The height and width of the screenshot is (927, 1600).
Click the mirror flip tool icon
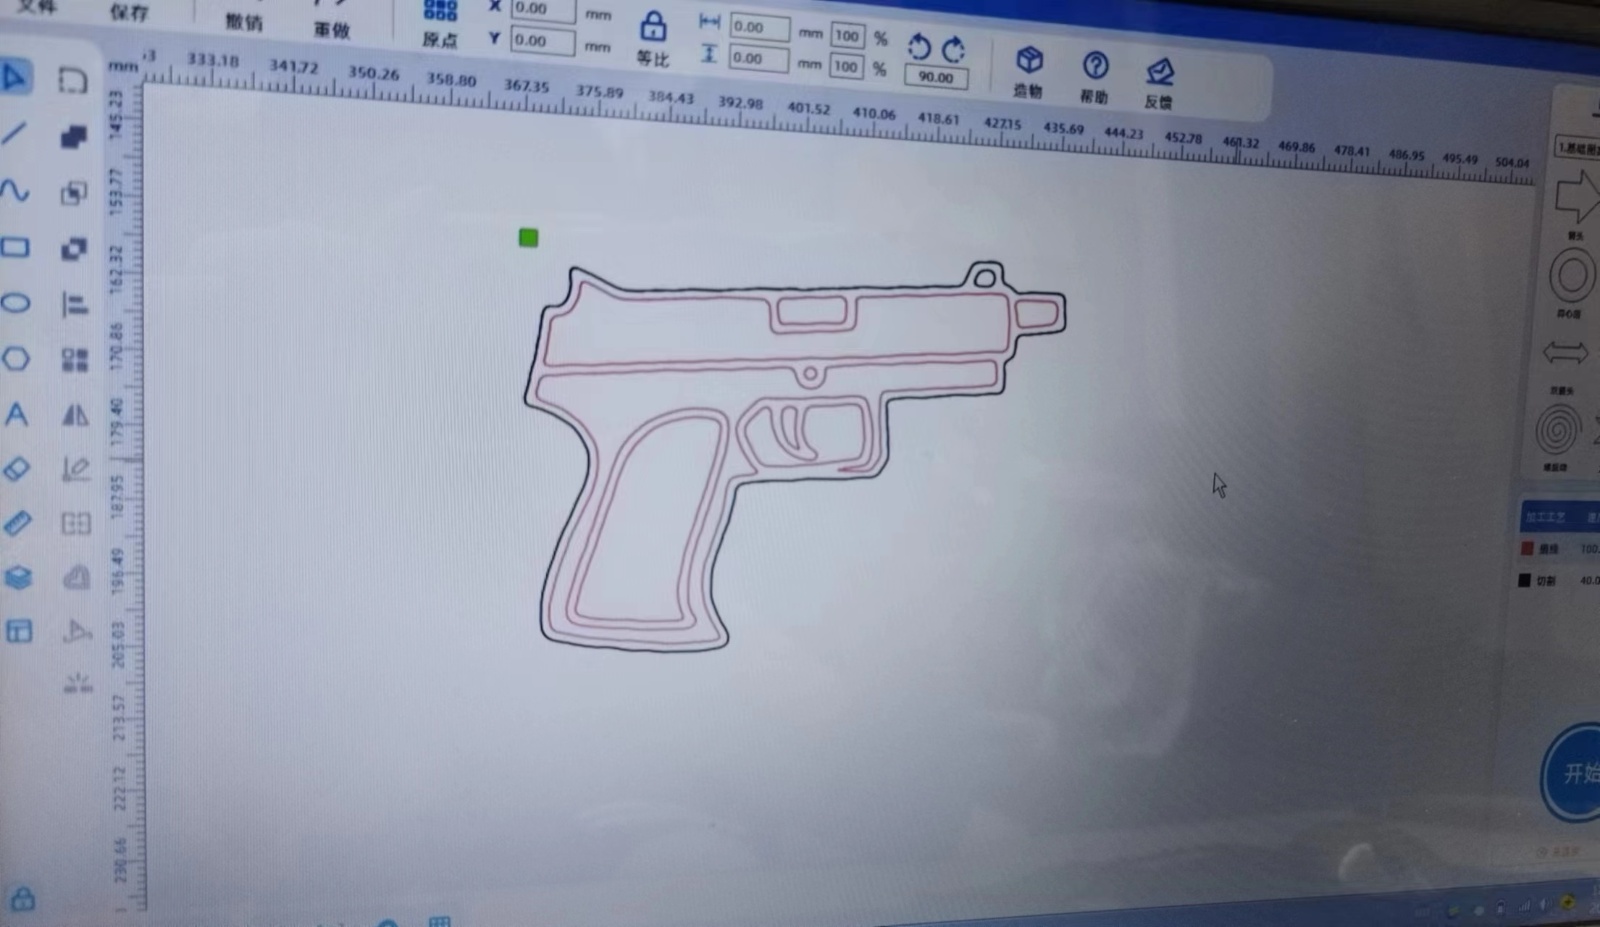[x=75, y=414]
